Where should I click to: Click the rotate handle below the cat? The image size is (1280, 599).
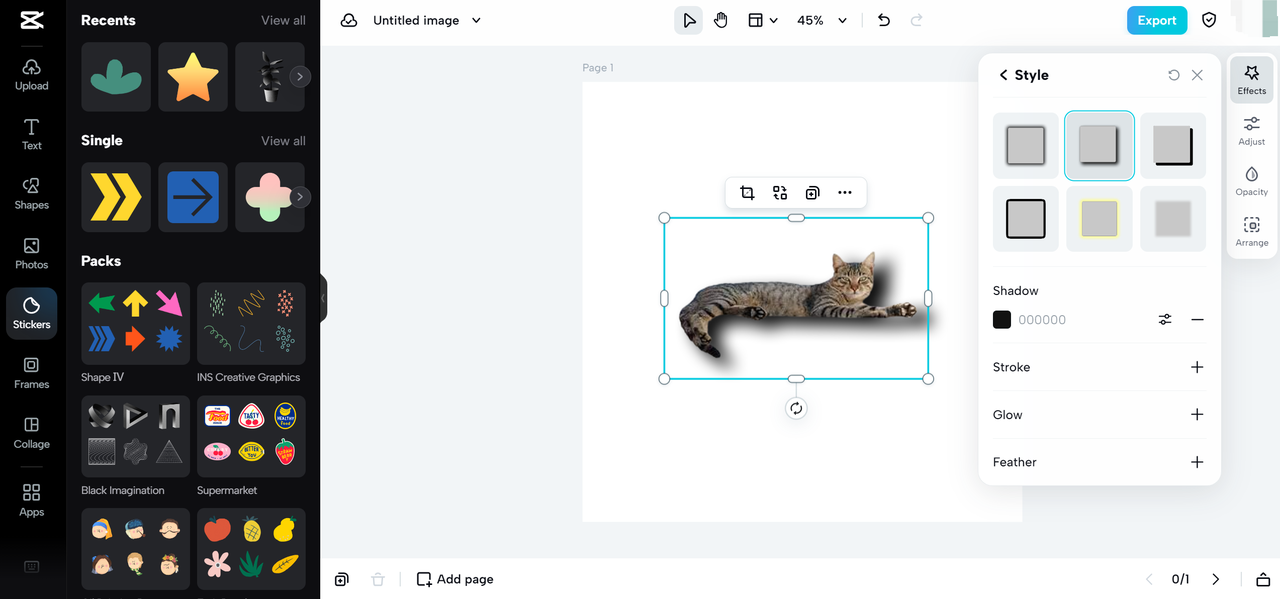[x=796, y=408]
